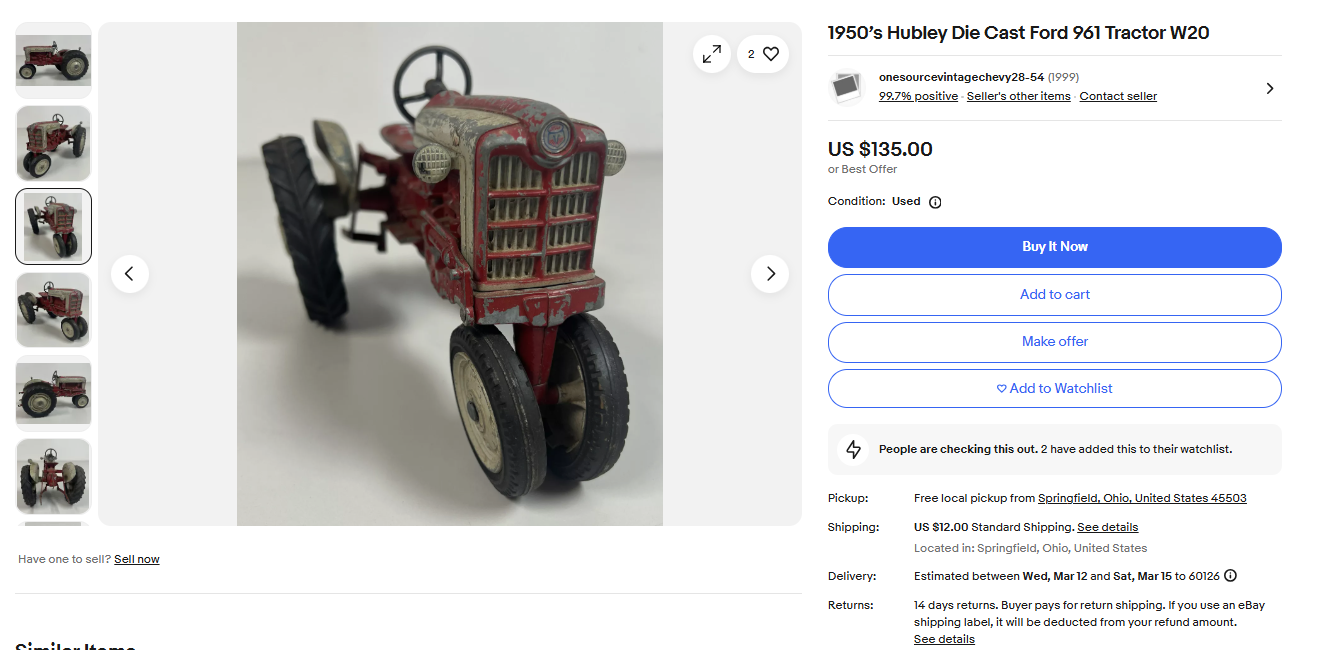The height and width of the screenshot is (650, 1326).
Task: Toggle Add to Watchlist
Action: 1054,389
